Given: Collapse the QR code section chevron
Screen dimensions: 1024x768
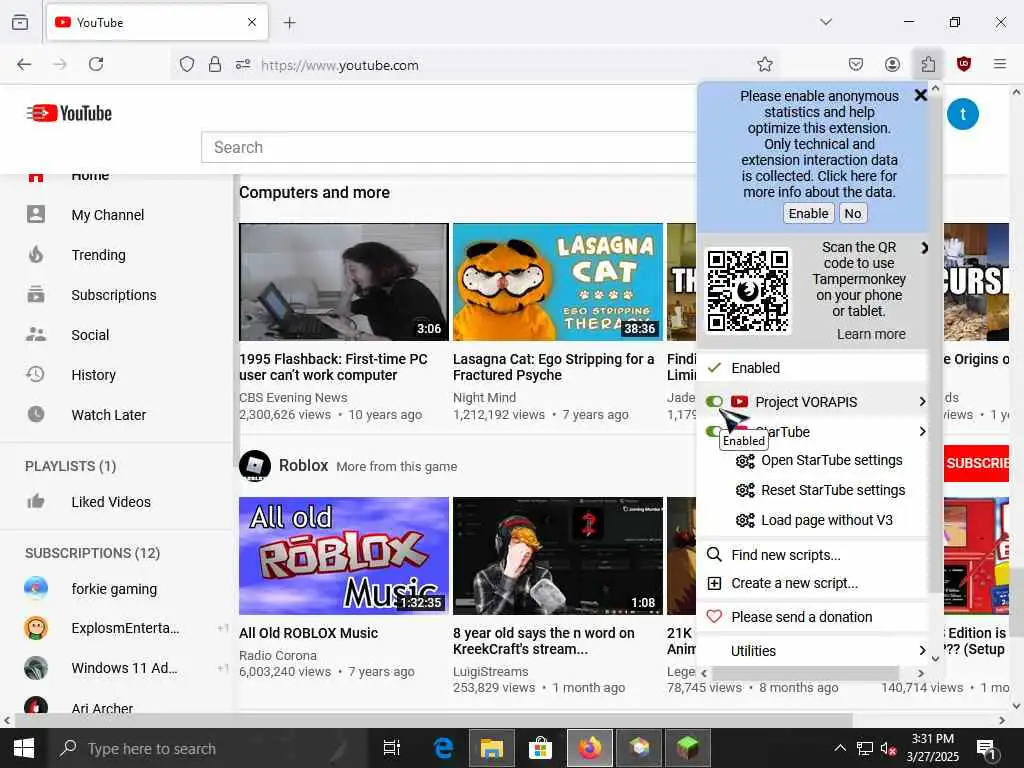Looking at the screenshot, I should click(924, 248).
